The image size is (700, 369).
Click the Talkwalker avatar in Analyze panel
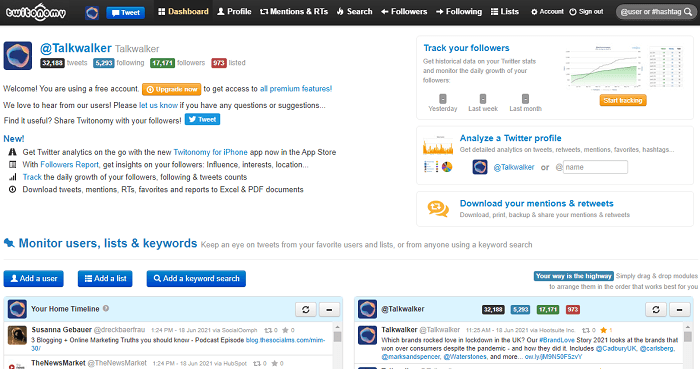click(x=480, y=167)
